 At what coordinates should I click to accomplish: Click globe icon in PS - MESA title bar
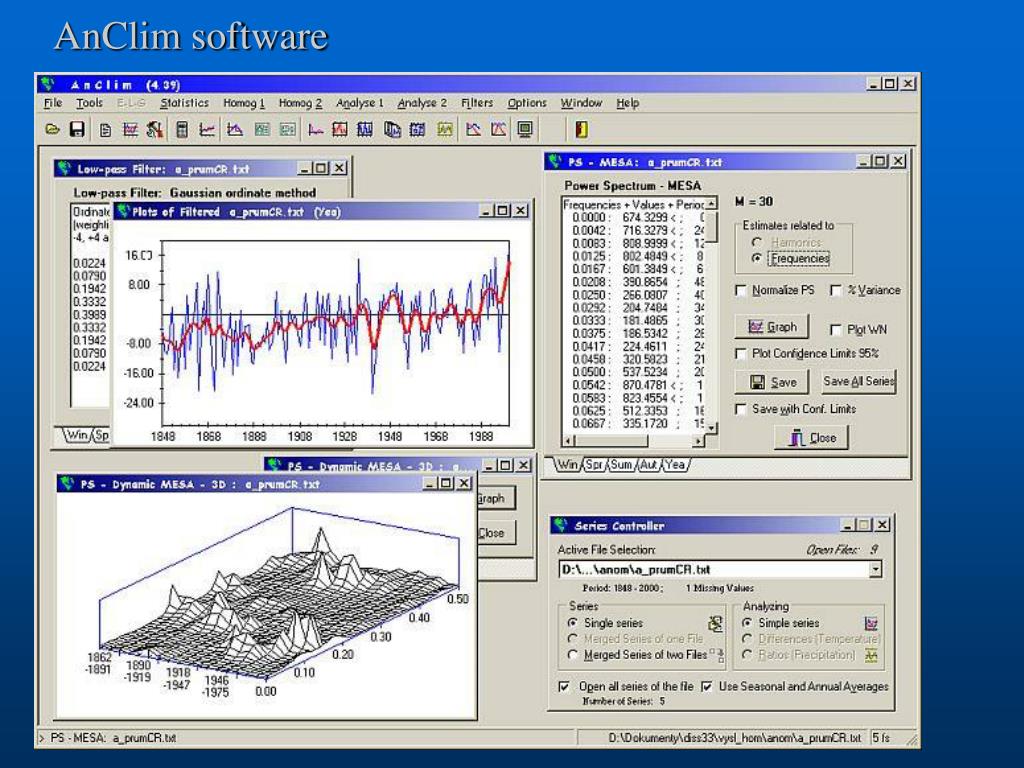click(555, 161)
